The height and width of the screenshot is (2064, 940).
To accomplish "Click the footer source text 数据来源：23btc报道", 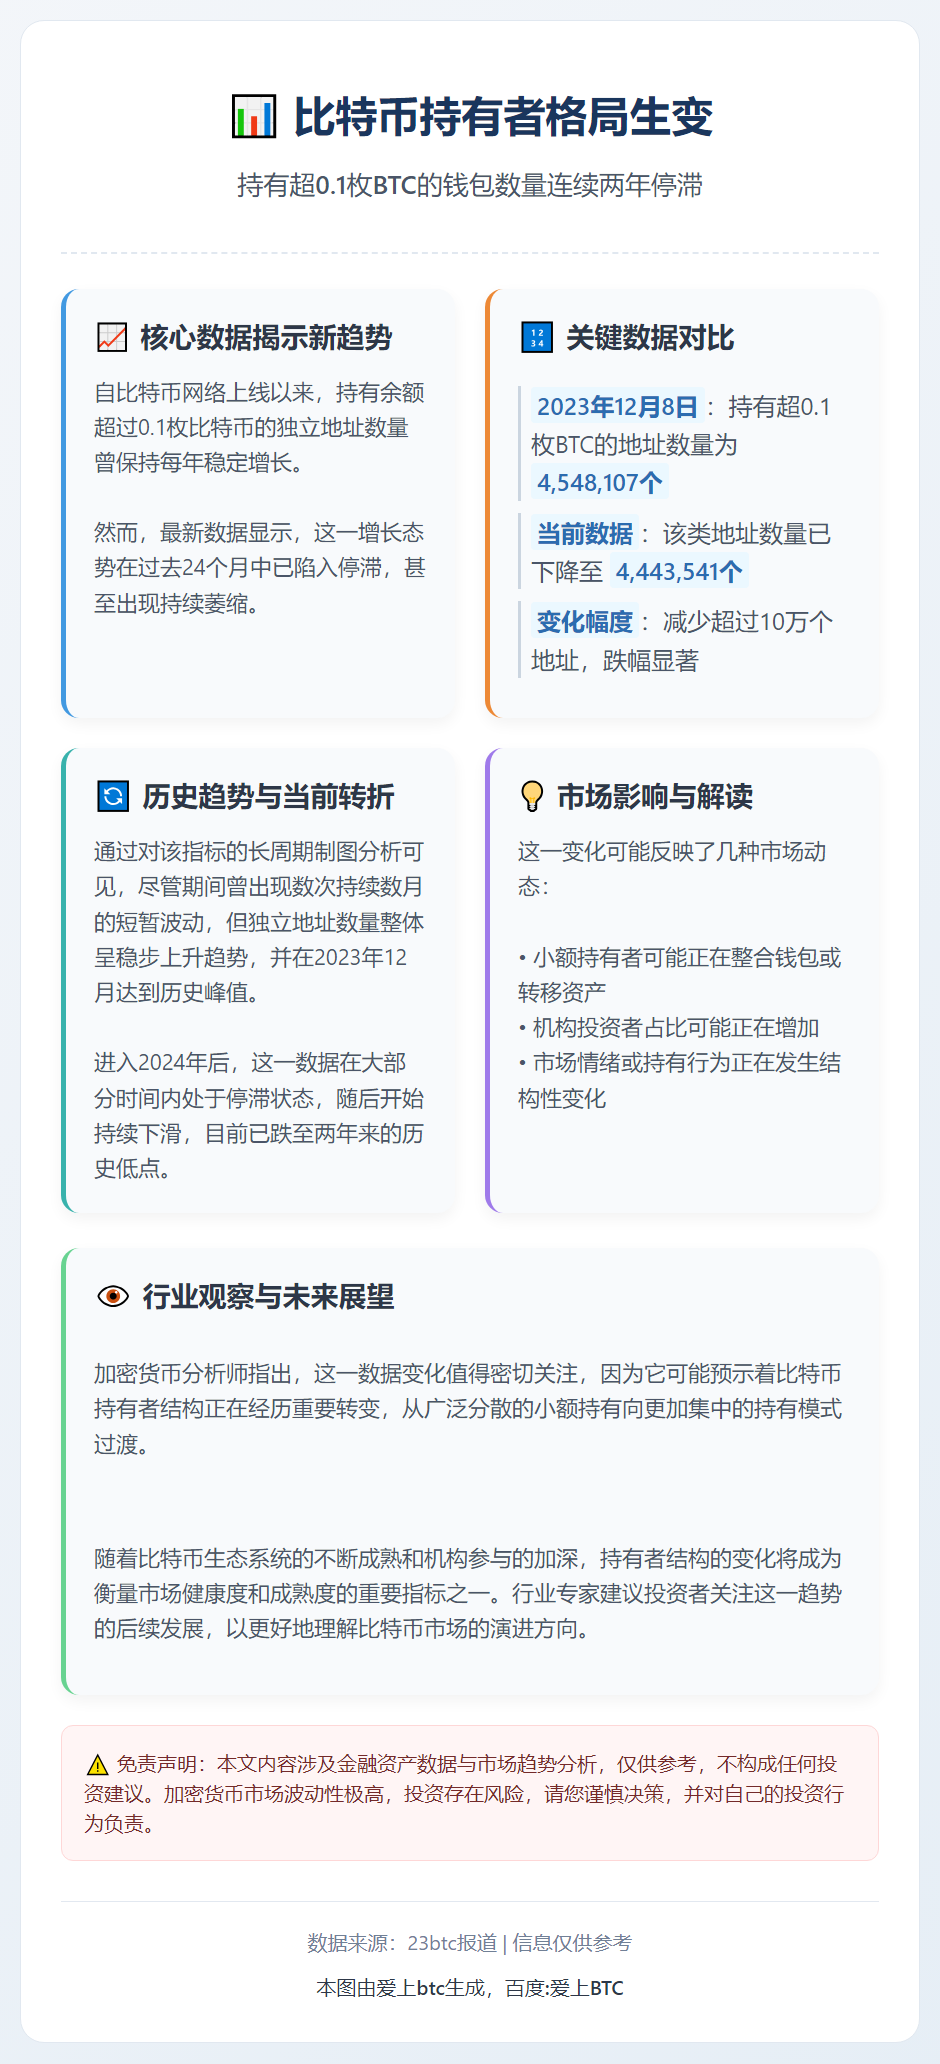I will pos(402,1943).
